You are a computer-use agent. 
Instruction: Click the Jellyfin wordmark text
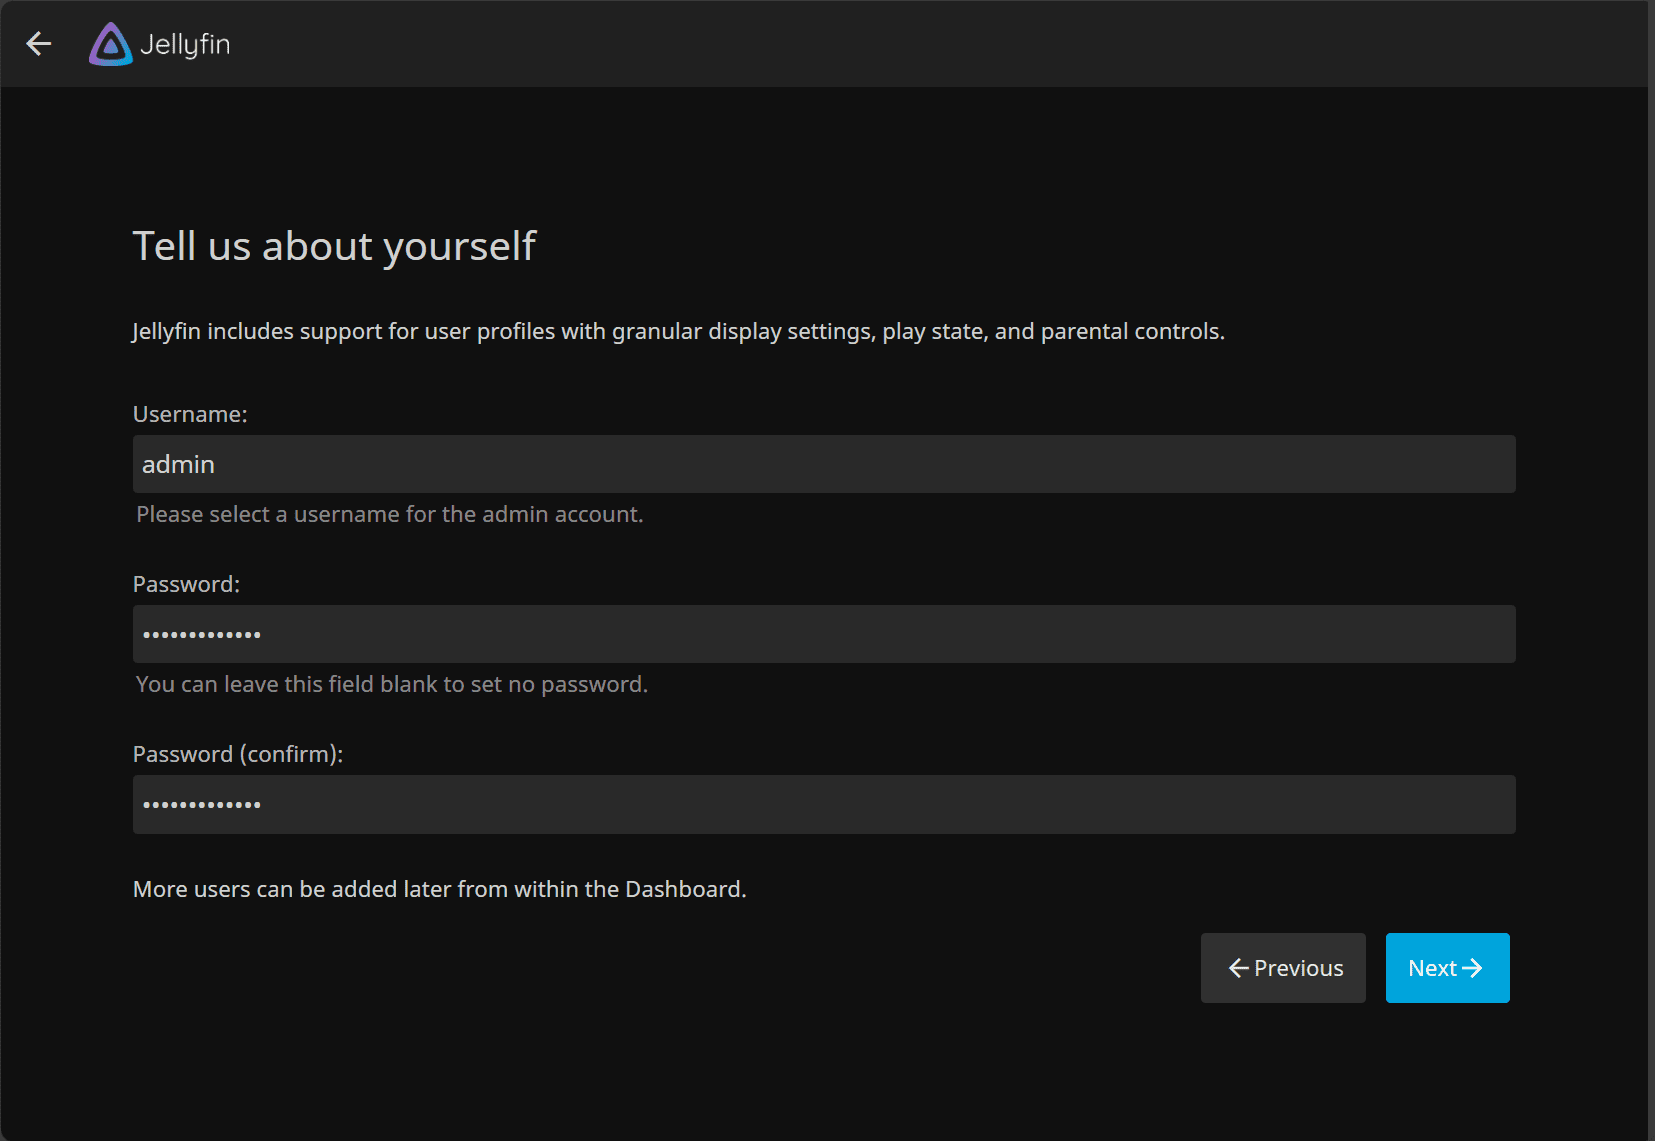coord(185,44)
